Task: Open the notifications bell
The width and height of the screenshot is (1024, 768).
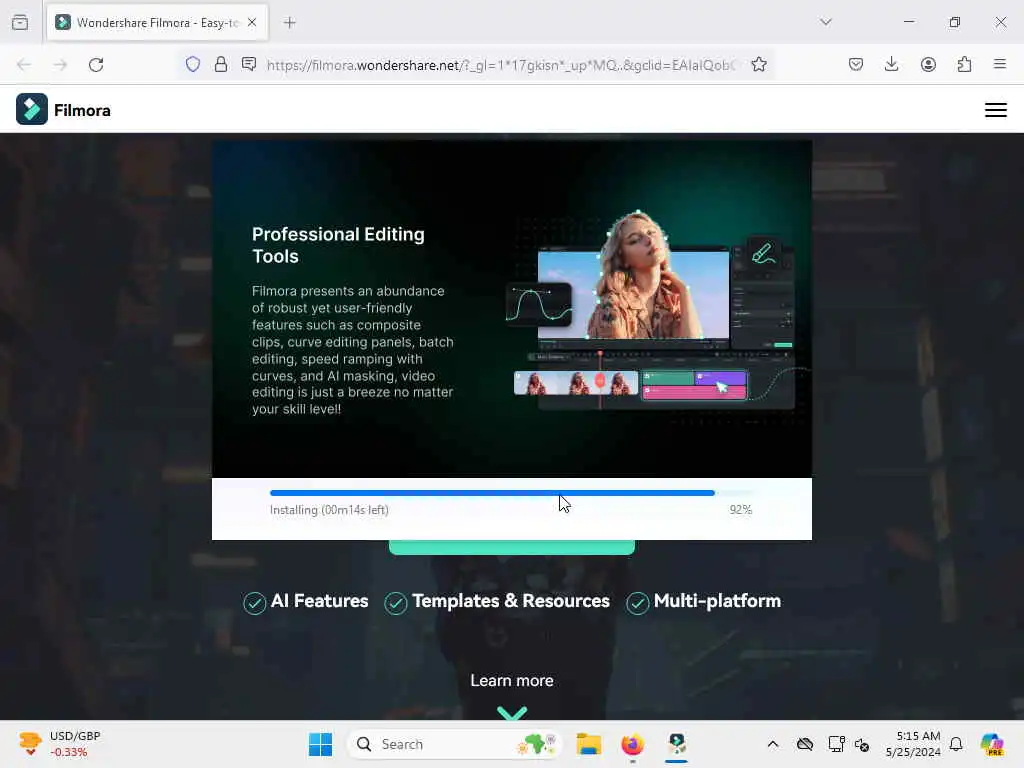Action: click(x=956, y=744)
